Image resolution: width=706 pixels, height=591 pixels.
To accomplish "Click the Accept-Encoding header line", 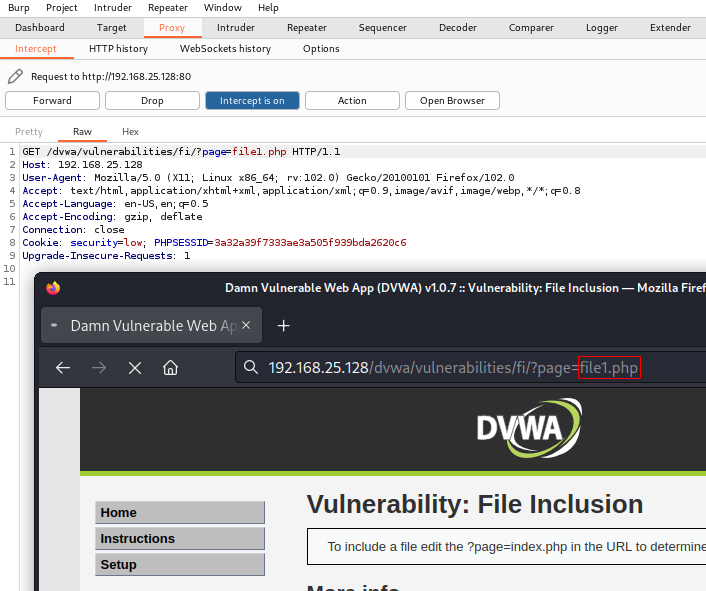I will [112, 217].
